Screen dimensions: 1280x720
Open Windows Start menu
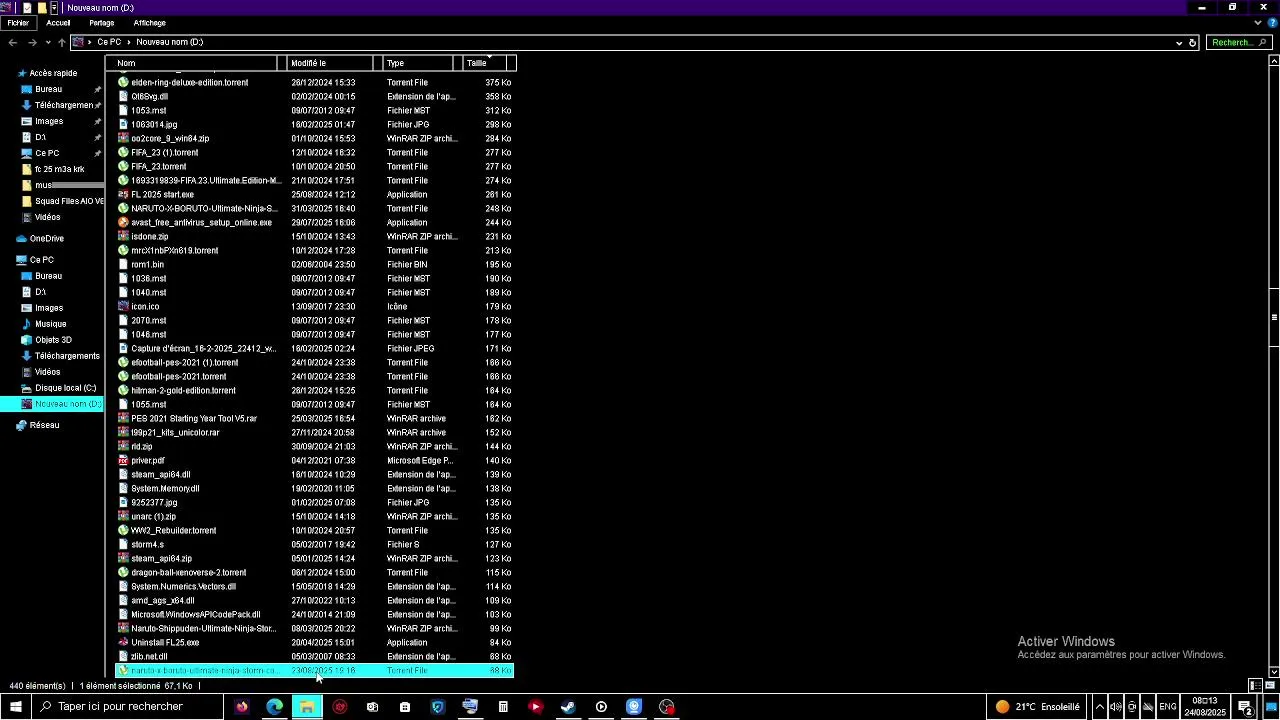click(x=15, y=707)
